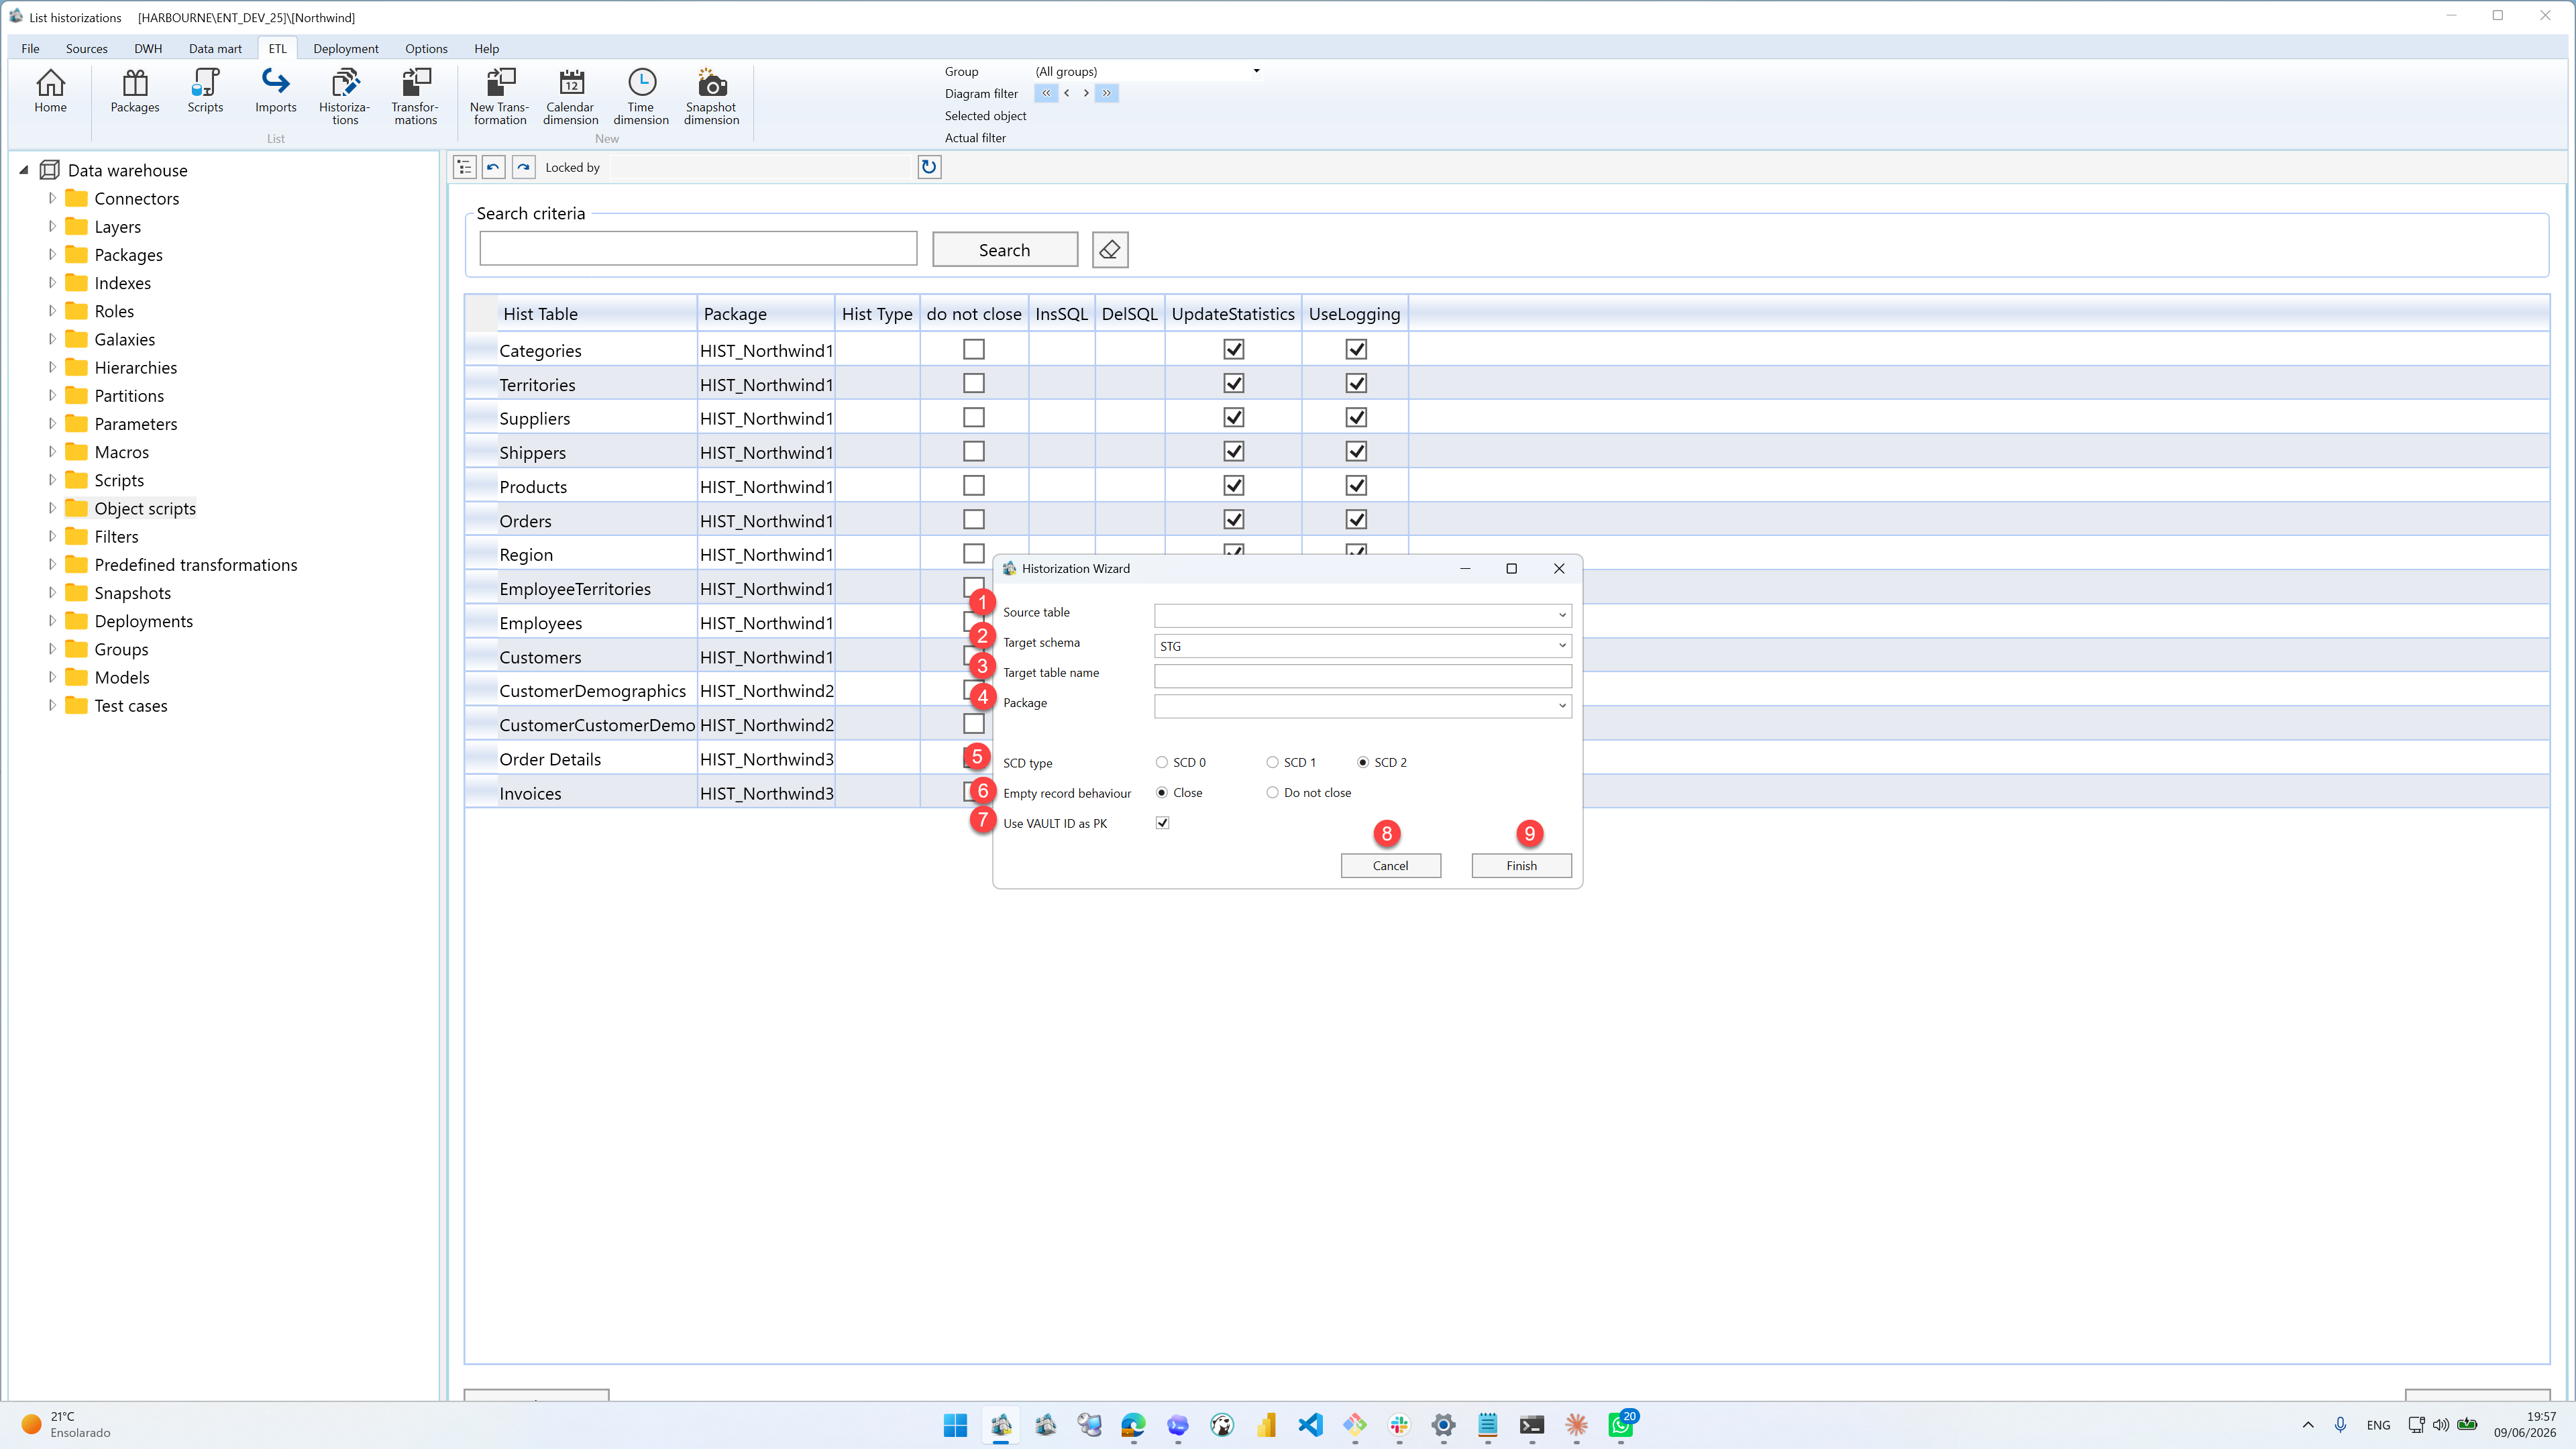Image resolution: width=2576 pixels, height=1449 pixels.
Task: Select Do not close empty record behaviour
Action: point(1272,792)
